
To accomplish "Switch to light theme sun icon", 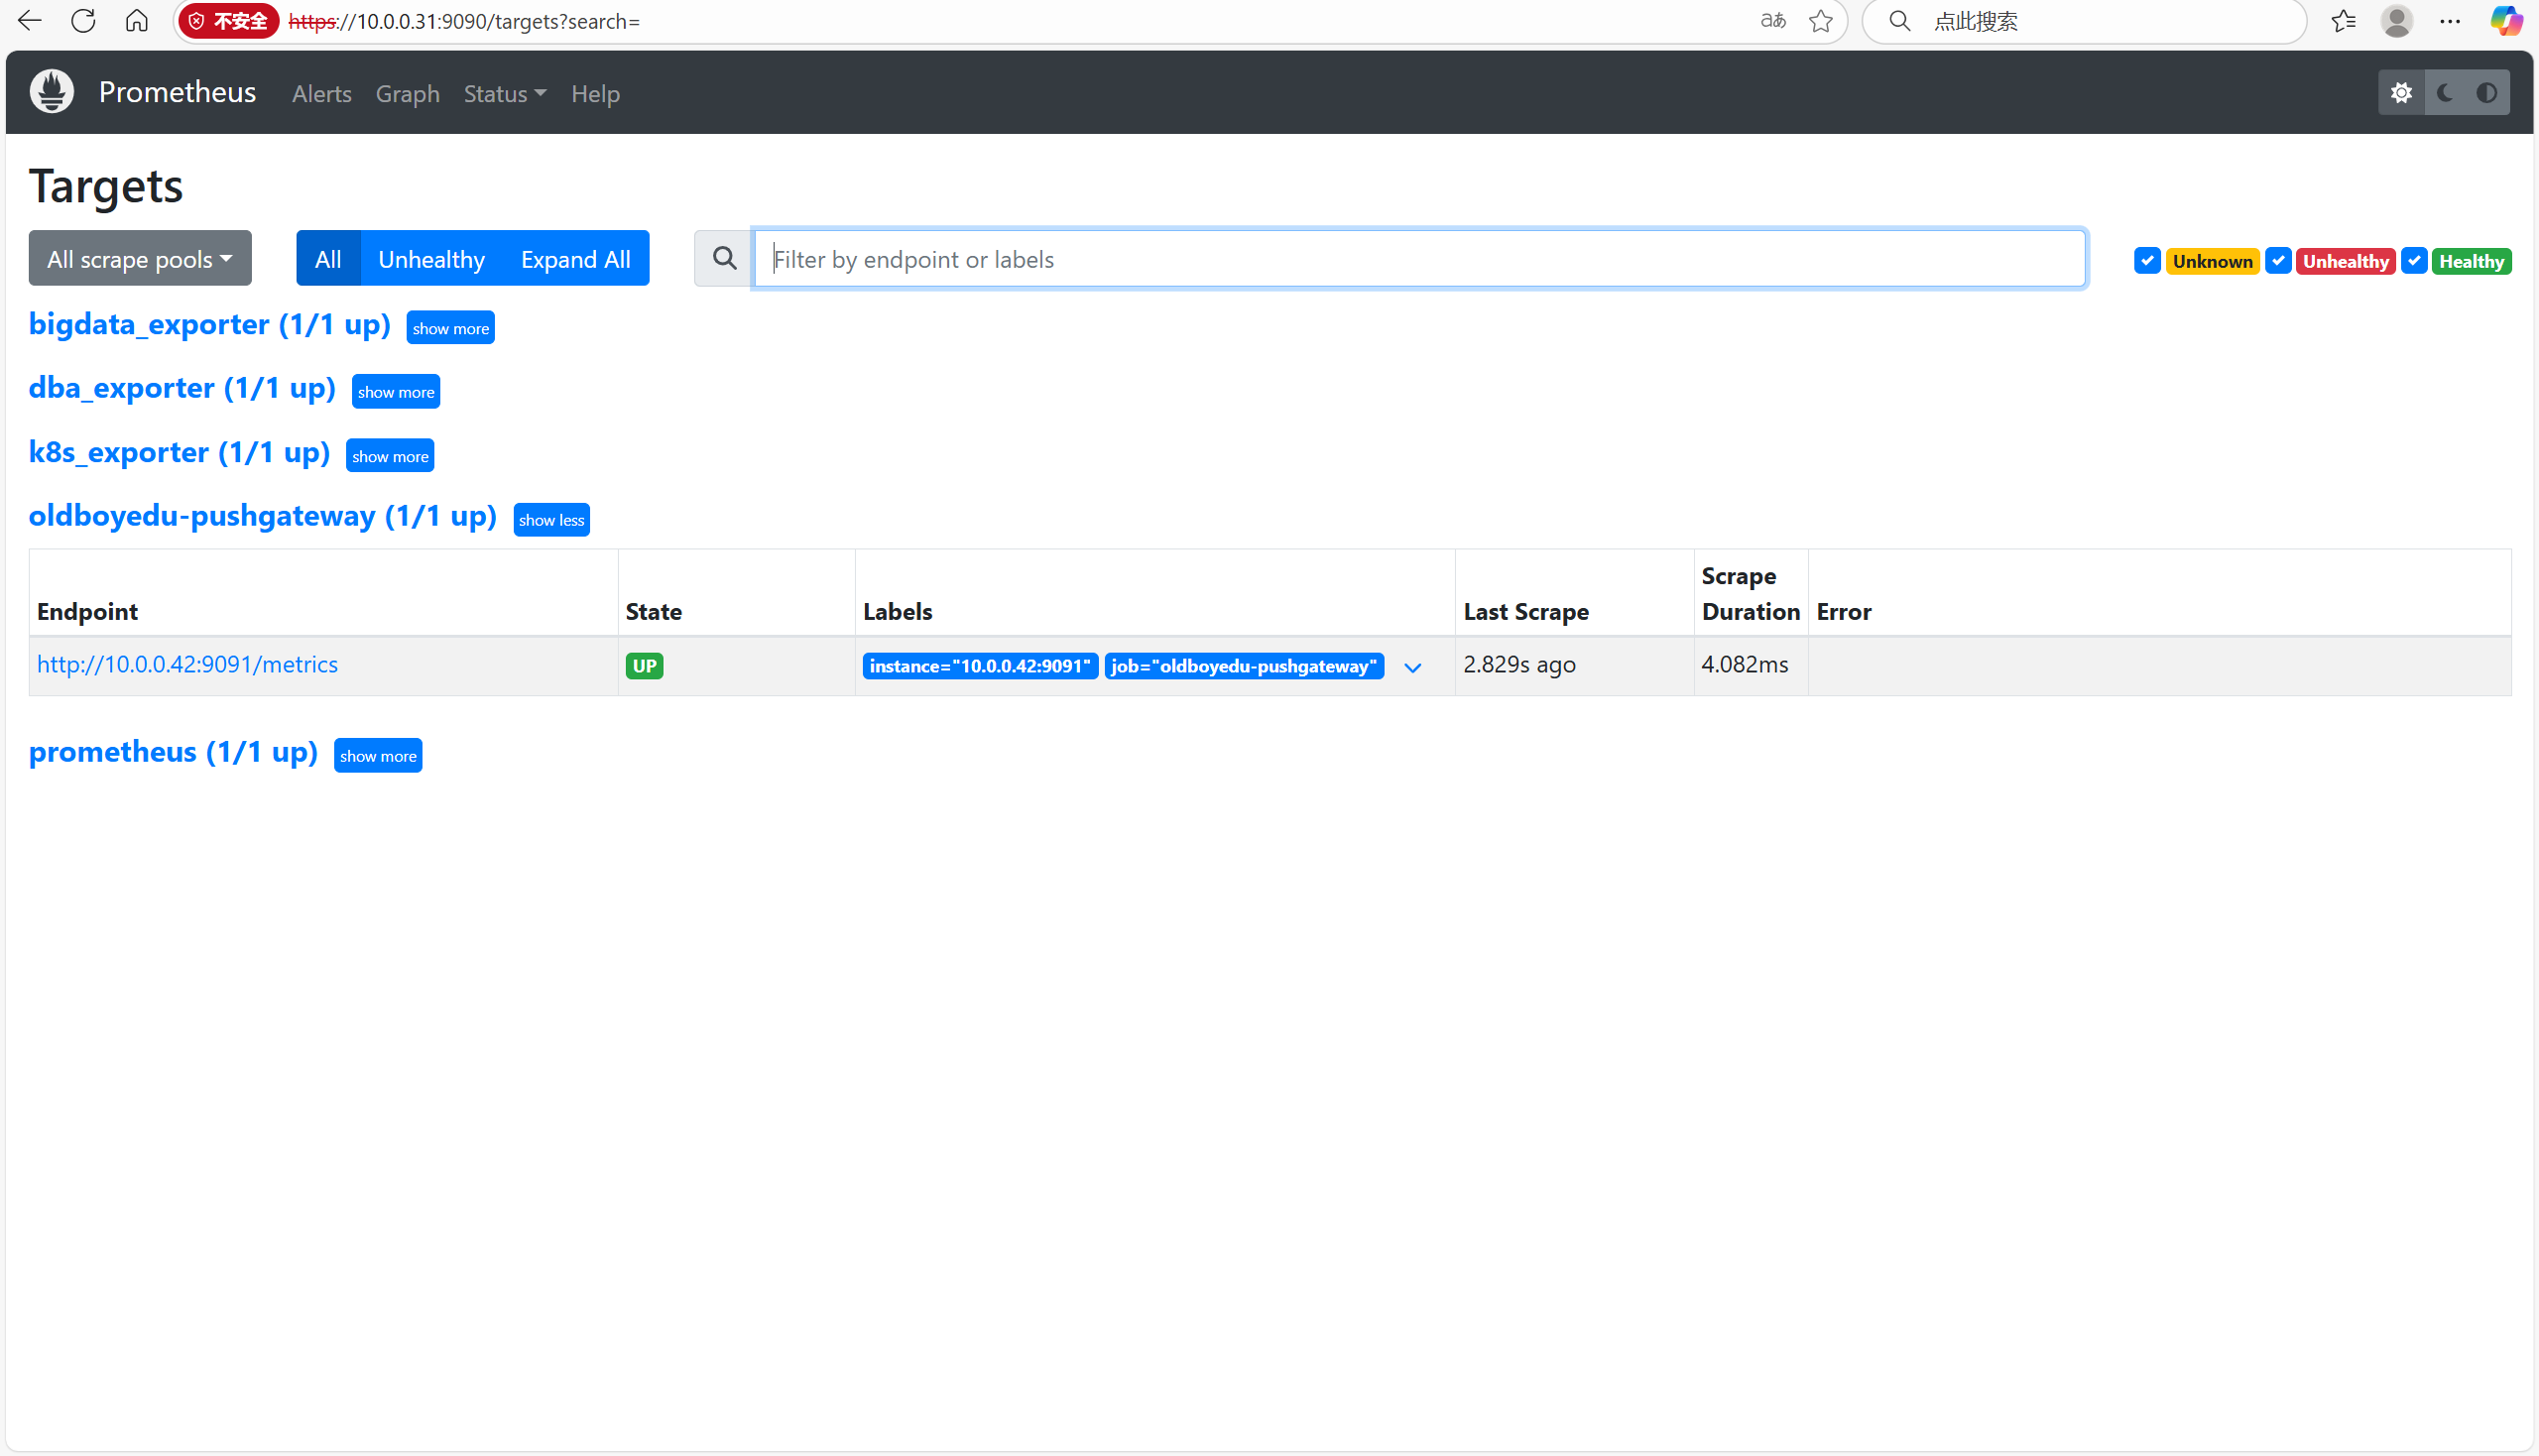I will (x=2401, y=93).
